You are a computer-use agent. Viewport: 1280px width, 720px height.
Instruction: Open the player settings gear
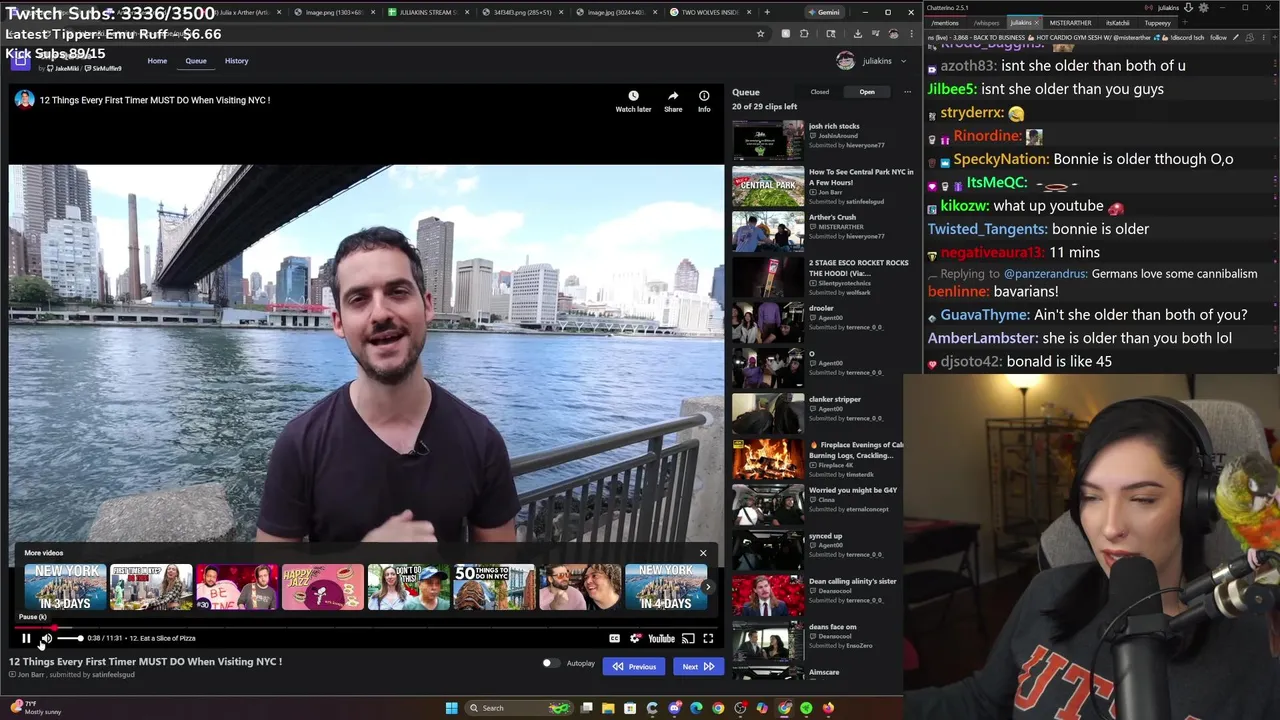coord(635,638)
